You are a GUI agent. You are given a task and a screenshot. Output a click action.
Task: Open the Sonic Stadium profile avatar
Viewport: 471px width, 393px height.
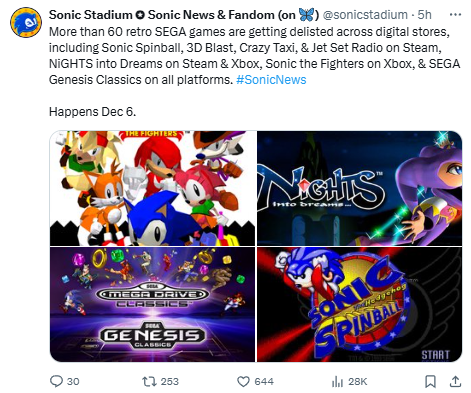pyautogui.click(x=26, y=22)
